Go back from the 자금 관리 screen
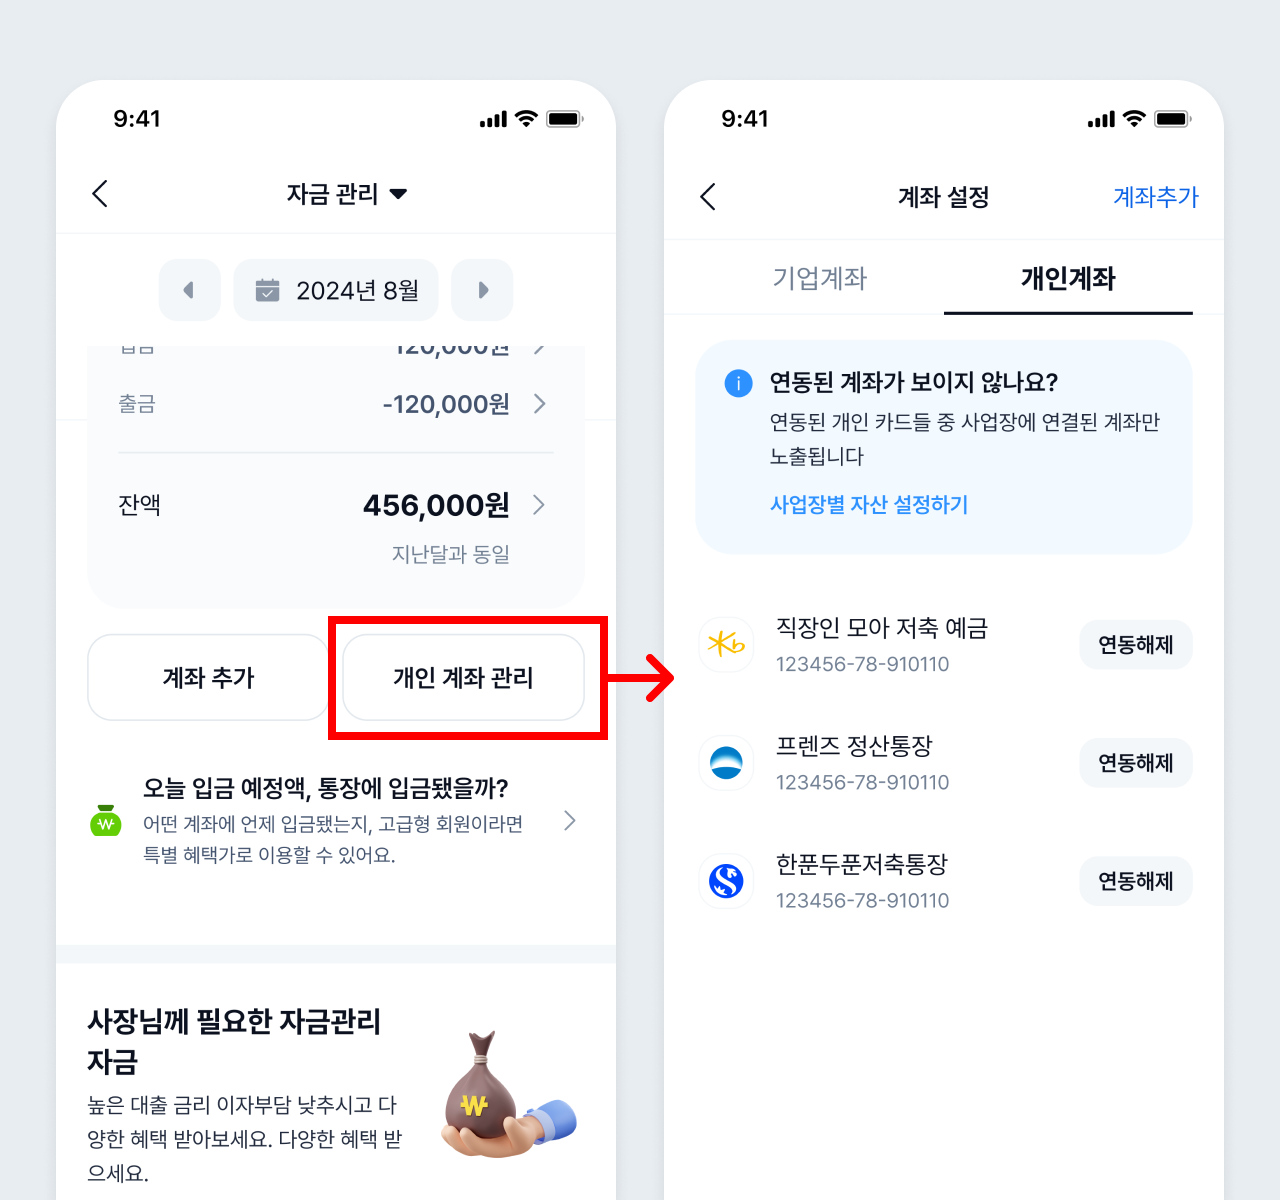Image resolution: width=1280 pixels, height=1200 pixels. 100,193
